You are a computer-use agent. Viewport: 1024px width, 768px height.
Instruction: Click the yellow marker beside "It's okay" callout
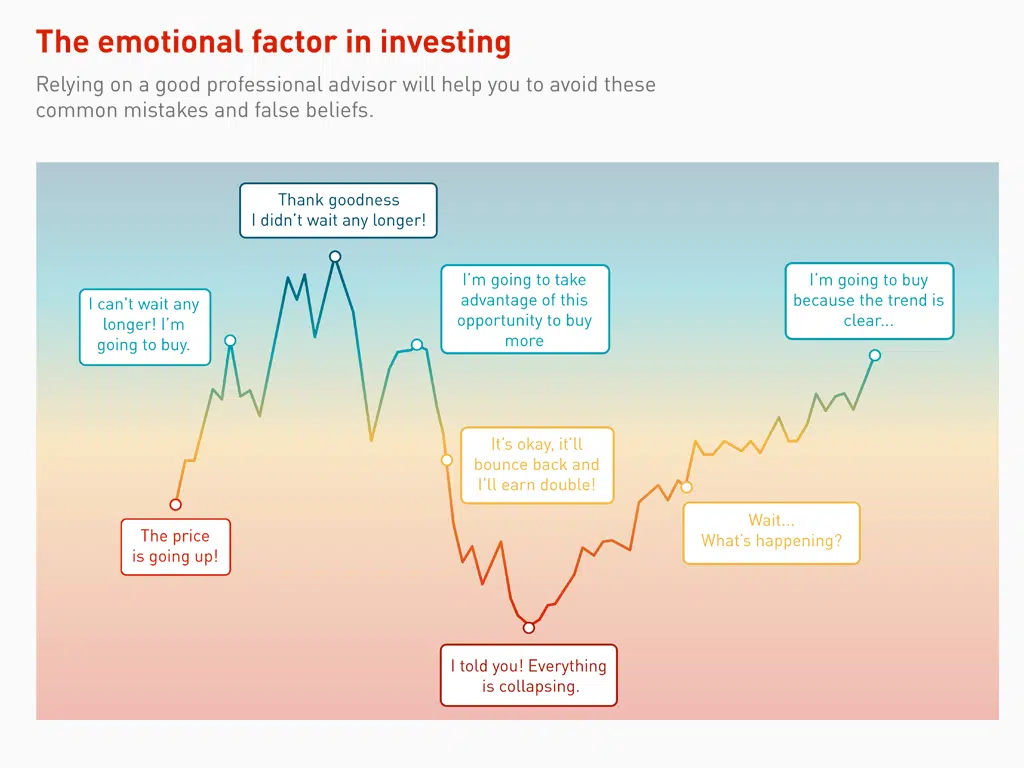[x=447, y=460]
